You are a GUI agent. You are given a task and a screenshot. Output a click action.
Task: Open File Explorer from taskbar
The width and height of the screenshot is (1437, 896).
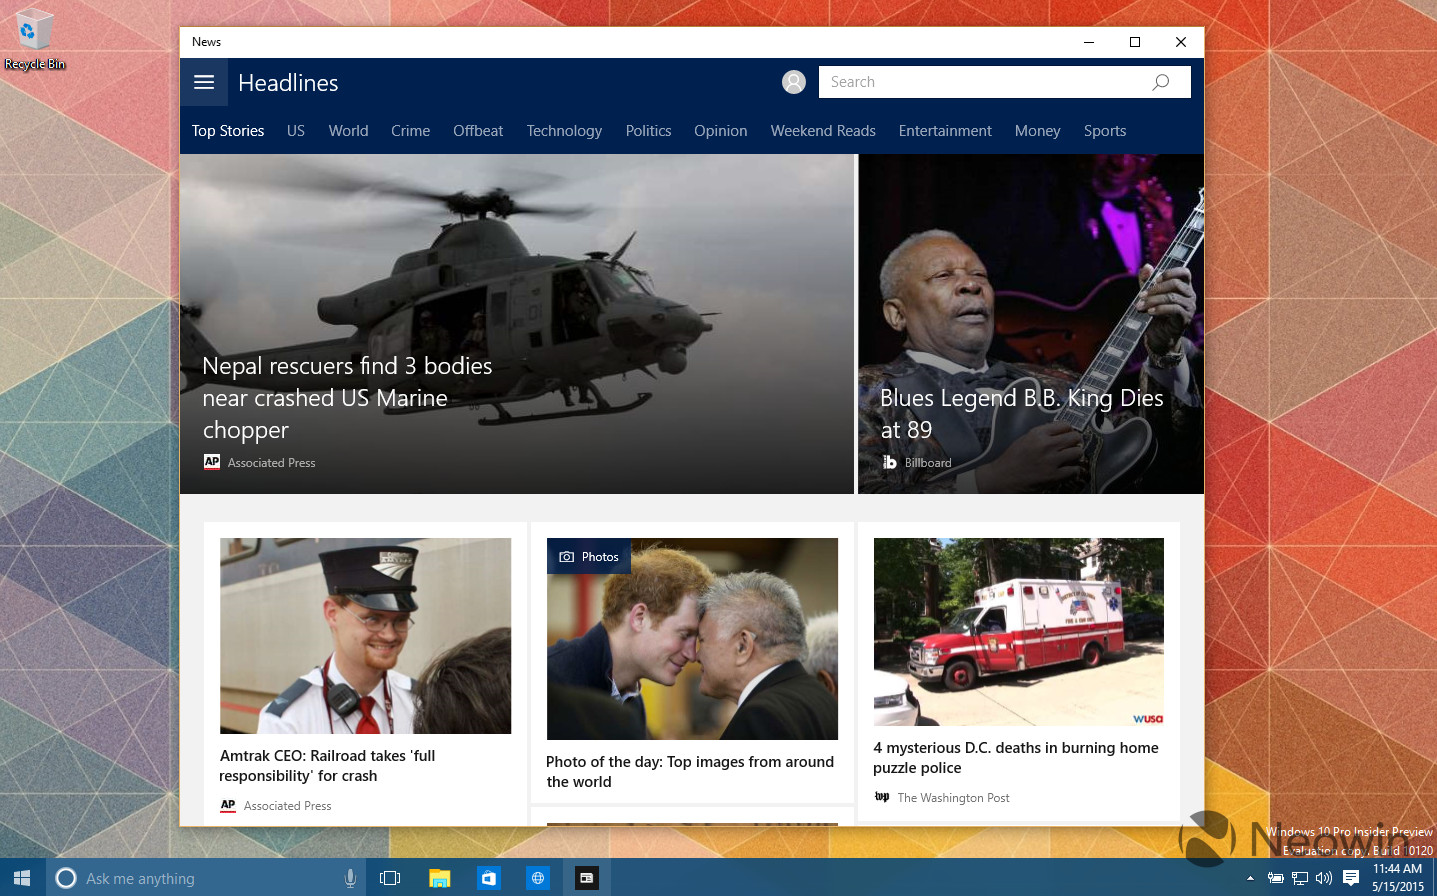click(x=440, y=878)
